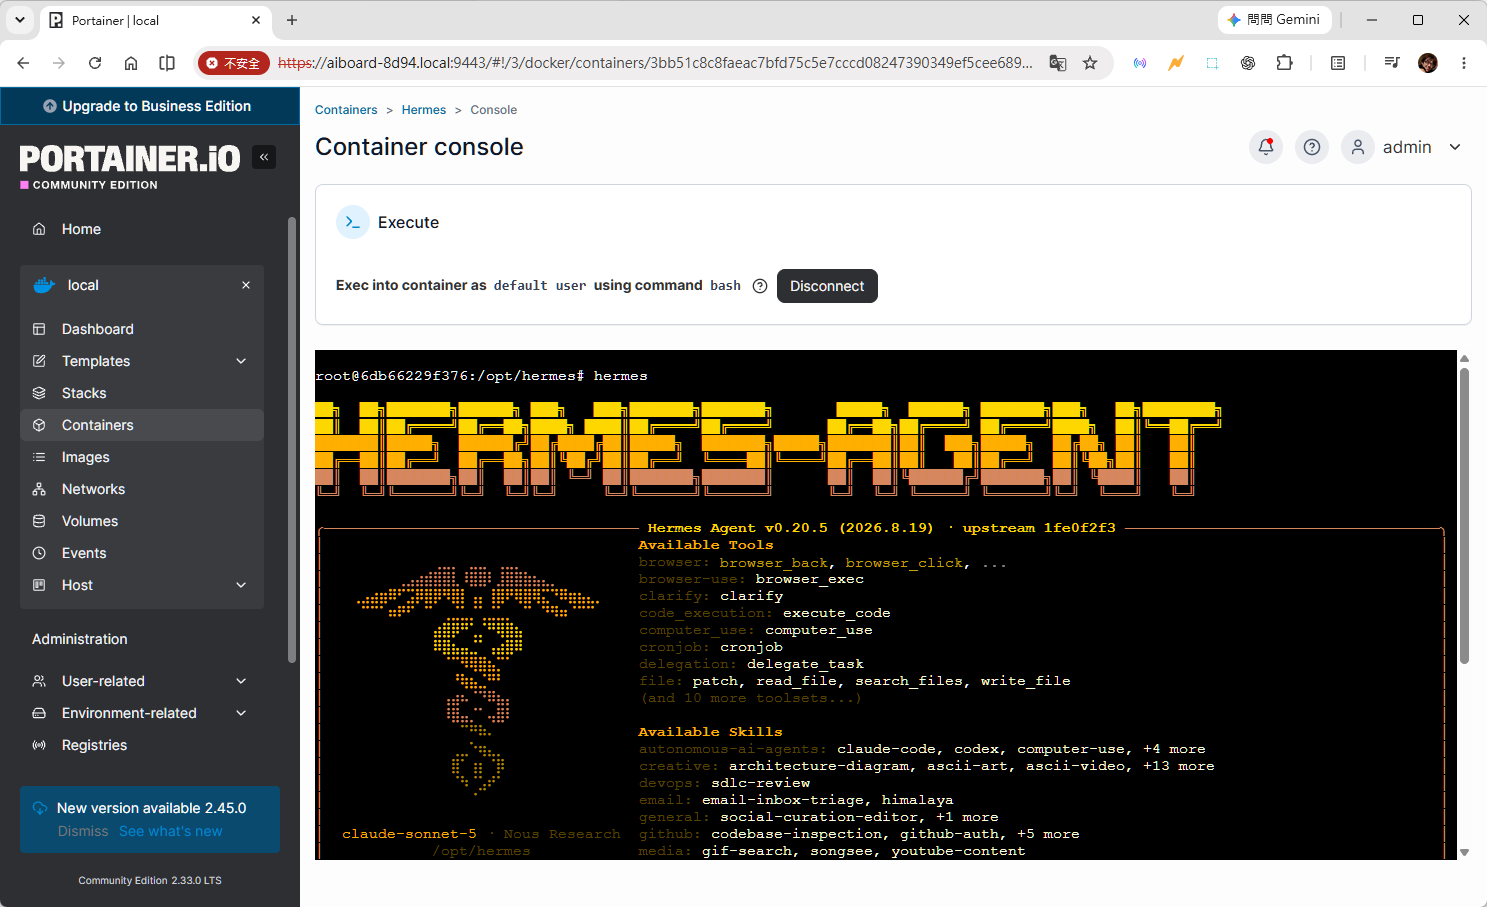View Events in the sidebar

[142, 553]
